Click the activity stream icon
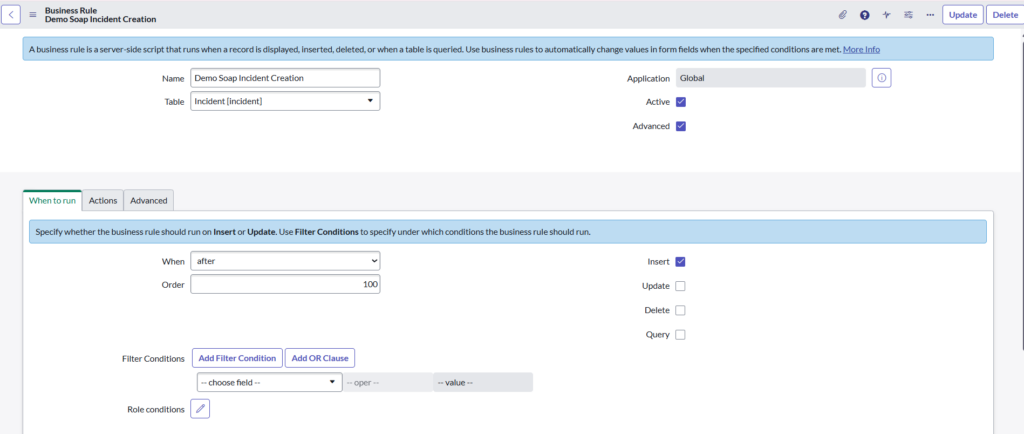The height and width of the screenshot is (434, 1024). pos(886,15)
